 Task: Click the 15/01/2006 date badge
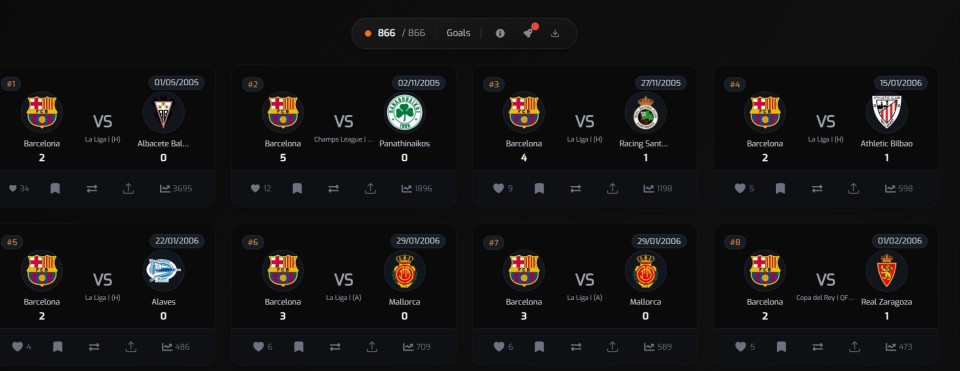(900, 83)
